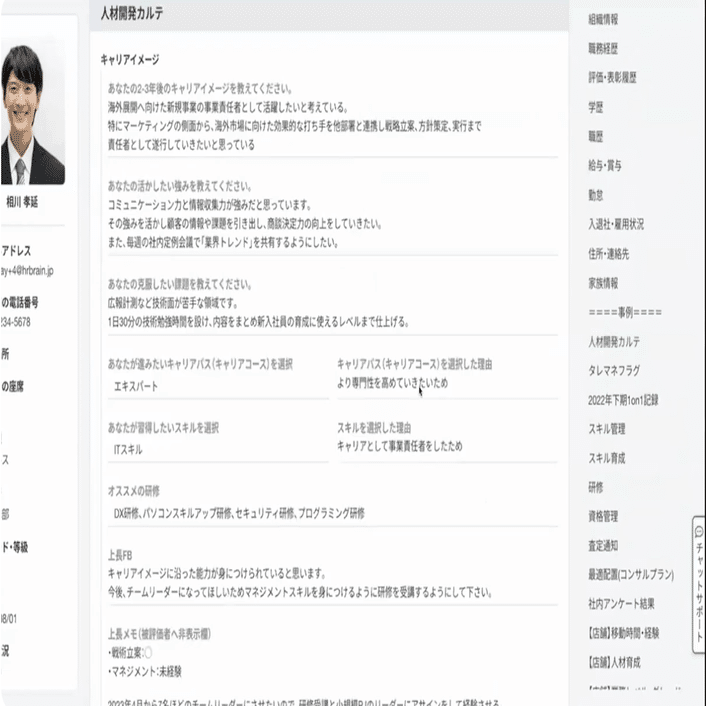The height and width of the screenshot is (706, 706).
Task: Go to 学歴 section
Action: [x=595, y=107]
